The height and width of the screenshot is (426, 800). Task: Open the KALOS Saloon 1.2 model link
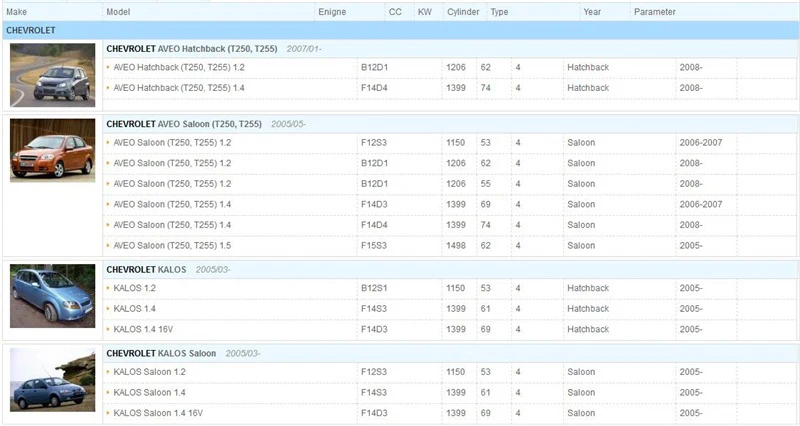149,372
